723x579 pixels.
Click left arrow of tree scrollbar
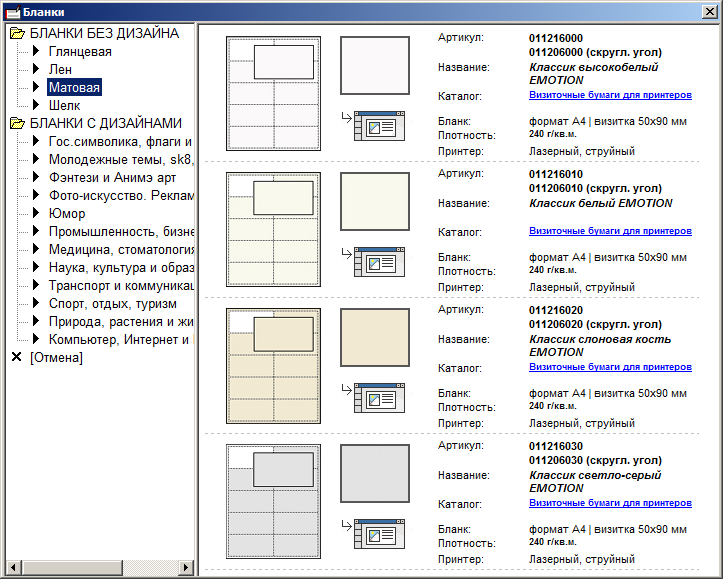point(14,567)
